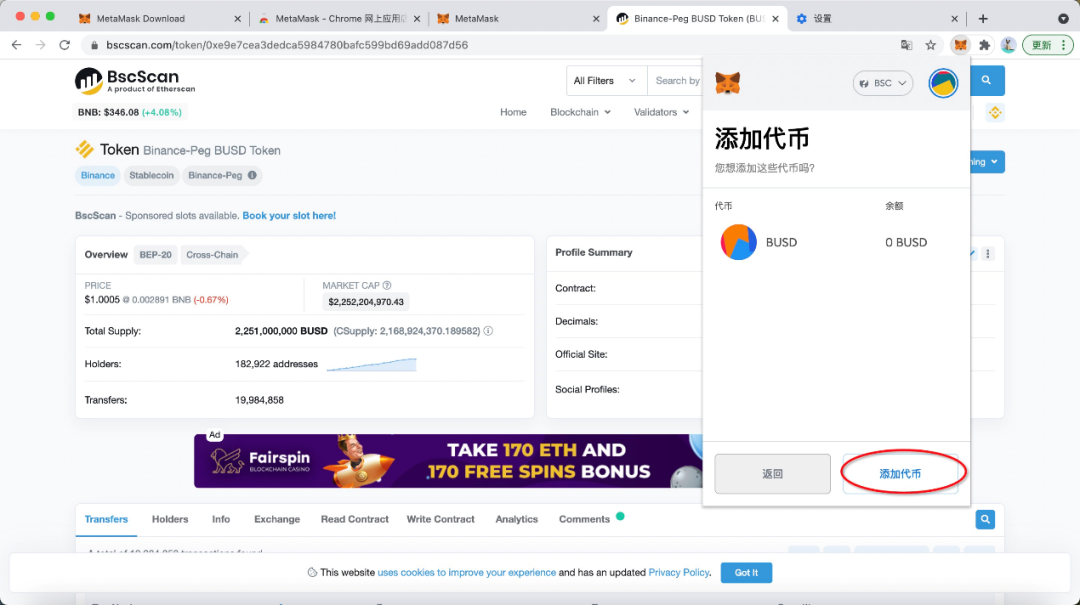Select the BEP-20 label
The image size is (1080, 605).
156,255
